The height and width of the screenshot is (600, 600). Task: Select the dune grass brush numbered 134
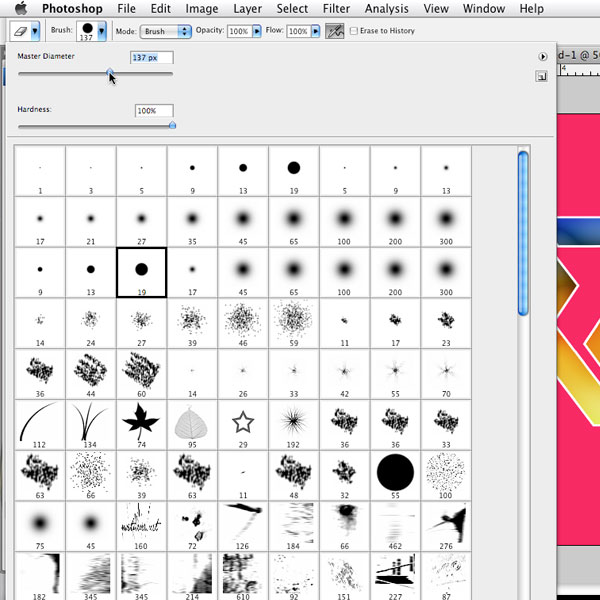91,423
